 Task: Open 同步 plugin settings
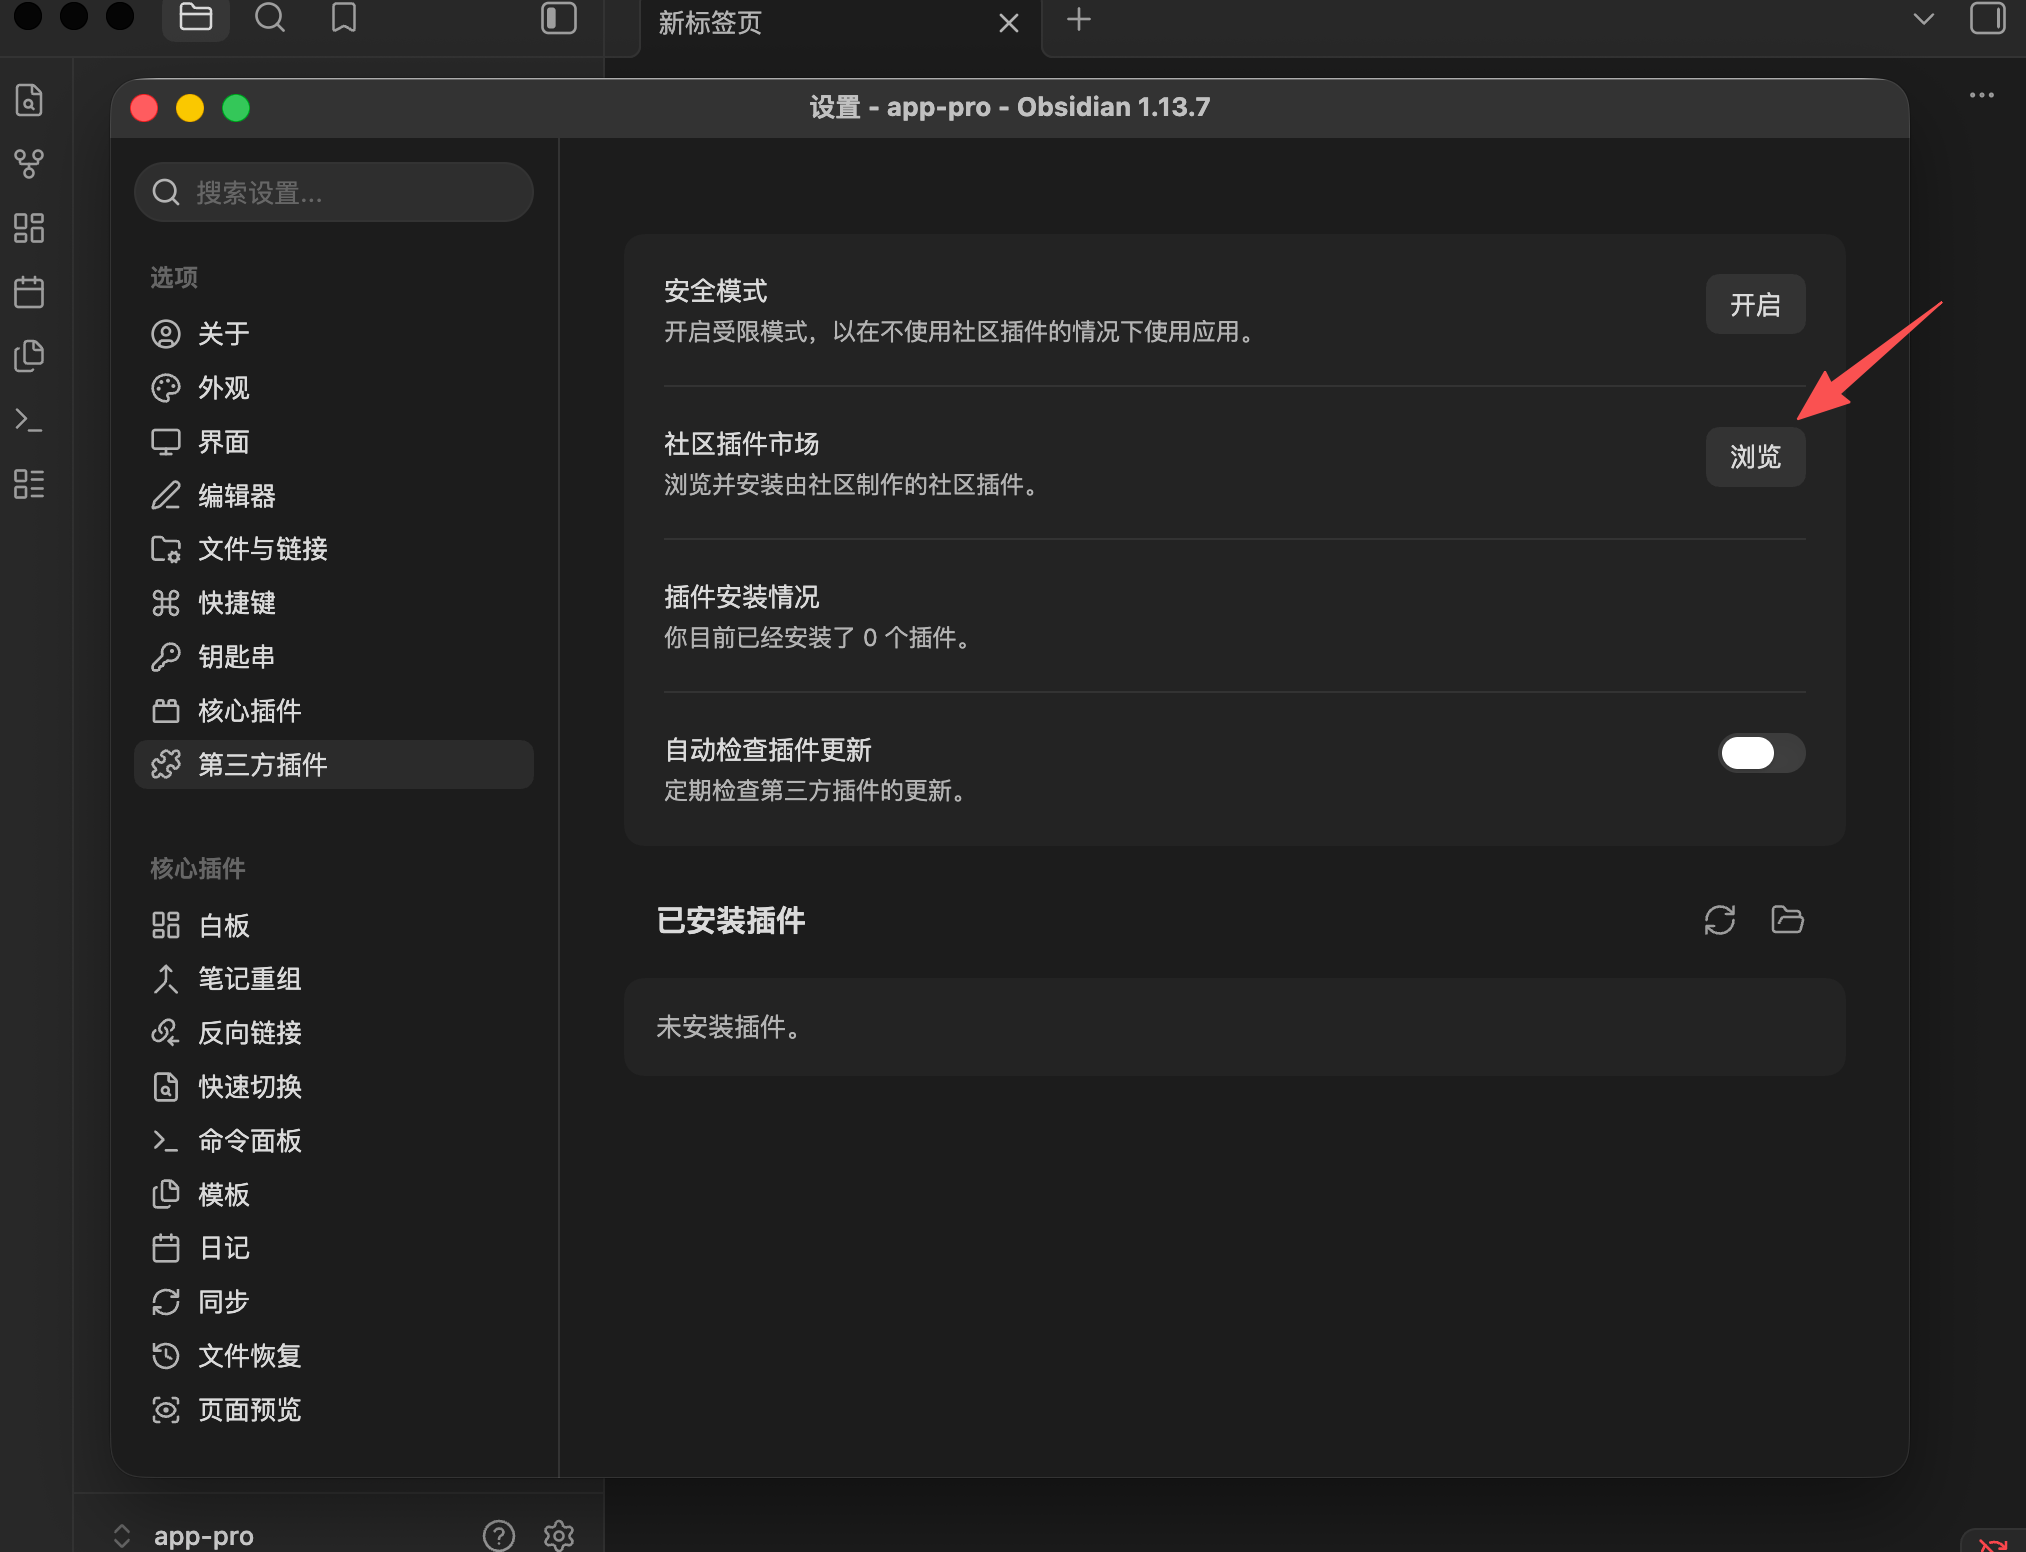[333, 1302]
